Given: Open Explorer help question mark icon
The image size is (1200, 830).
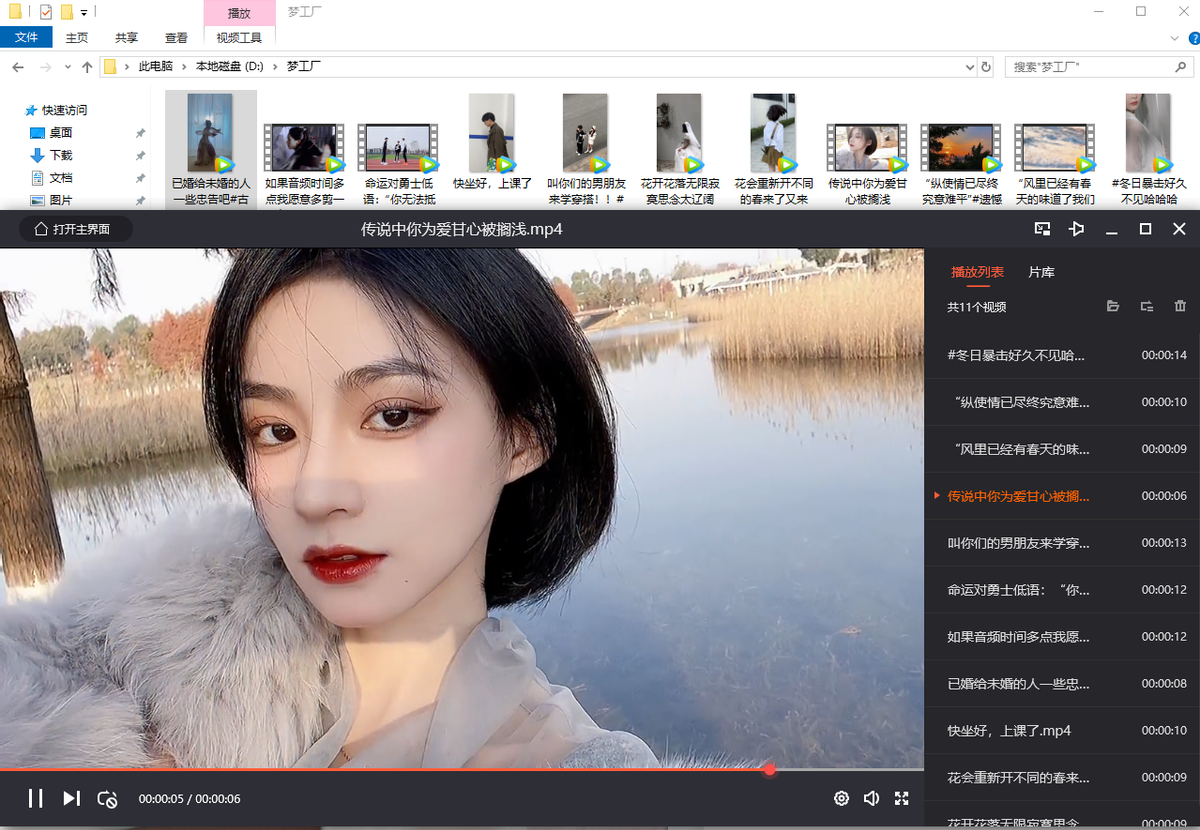Looking at the screenshot, I should click(x=1192, y=38).
